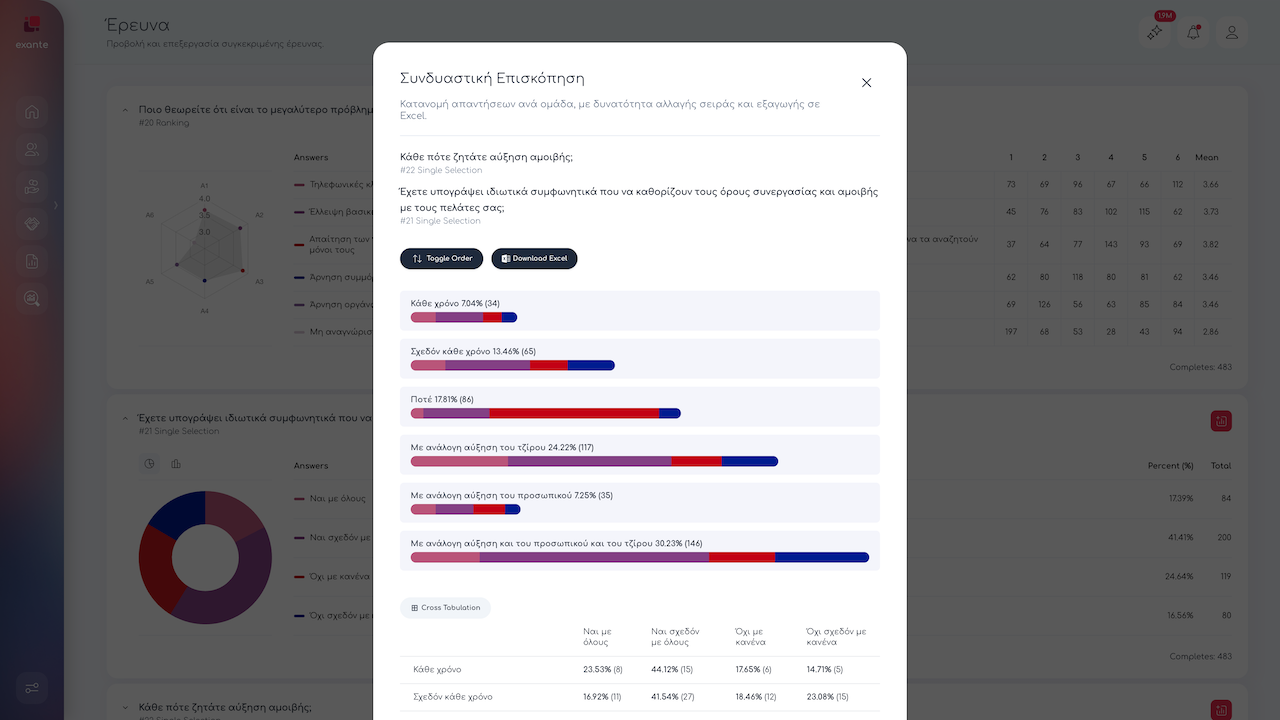The image size is (1280, 720).
Task: Select the search-analysis icon in the sidebar
Action: pyautogui.click(x=31, y=297)
